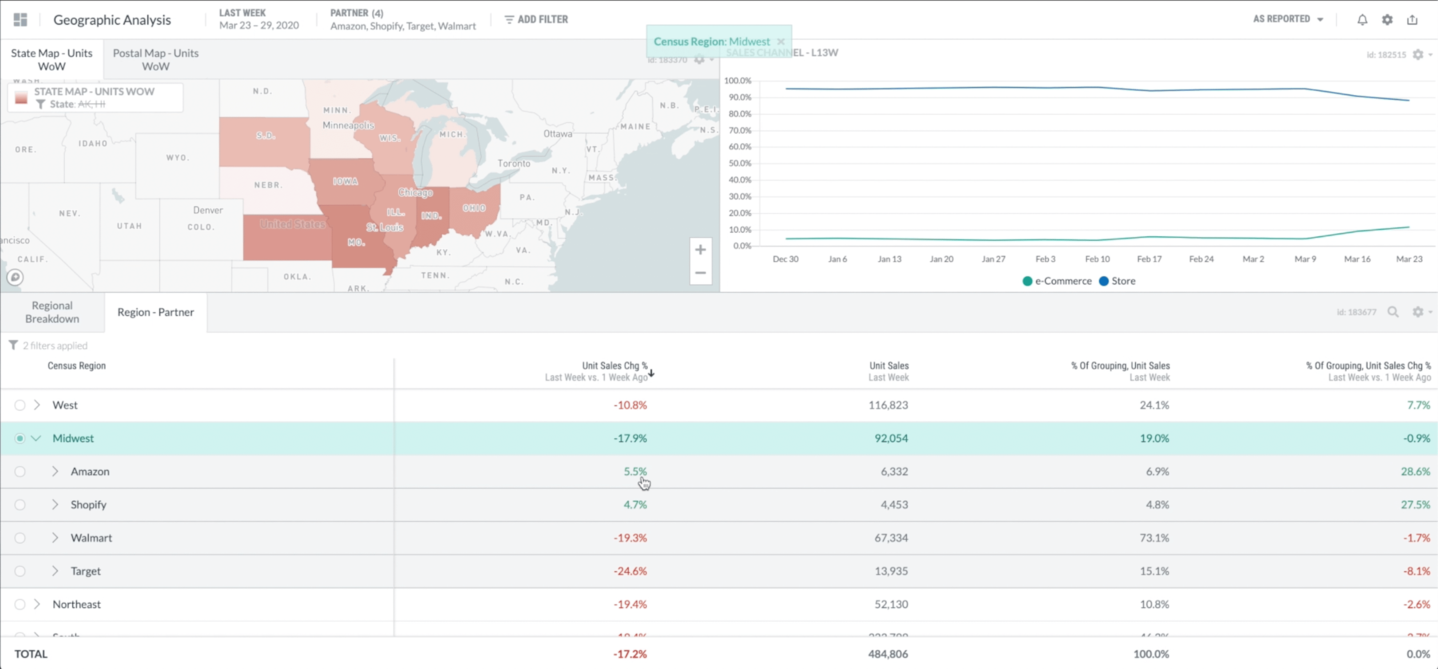Zoom in on the map
Screen dimensions: 1438x669
pyautogui.click(x=700, y=250)
